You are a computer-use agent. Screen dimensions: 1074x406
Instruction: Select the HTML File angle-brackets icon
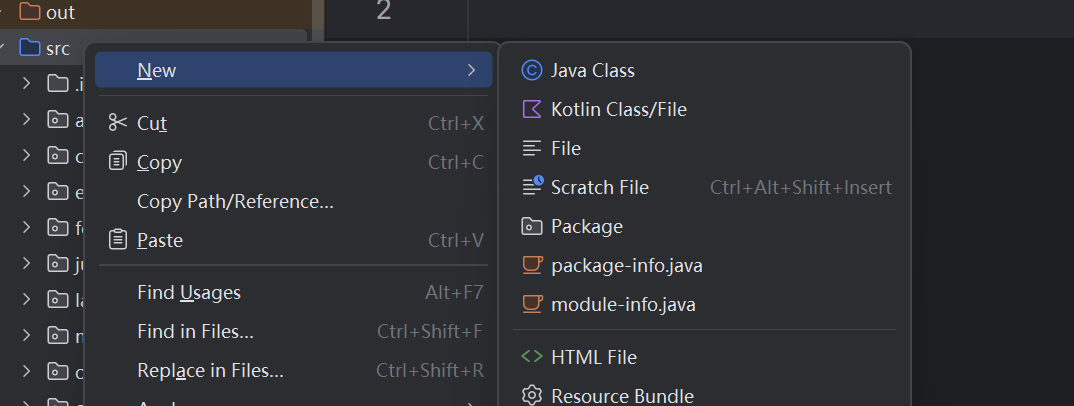click(x=532, y=357)
